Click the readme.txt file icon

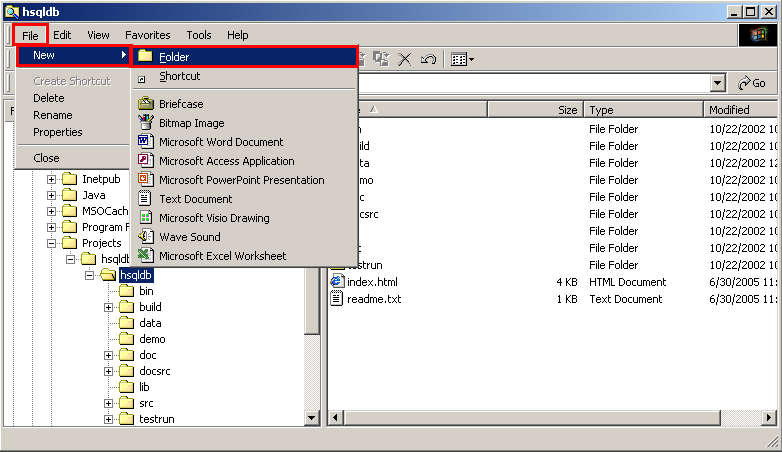click(337, 299)
